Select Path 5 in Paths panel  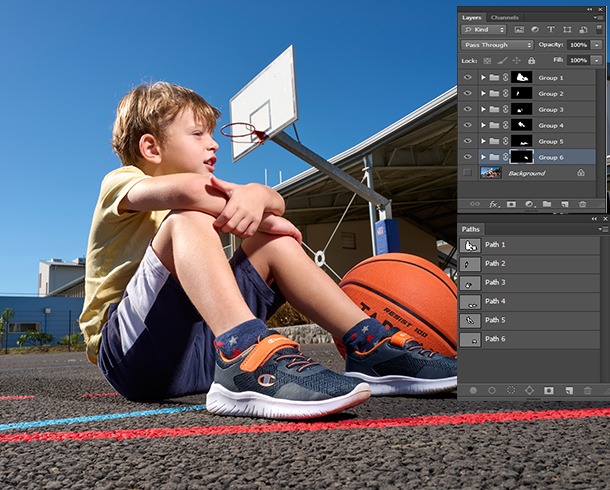[529, 320]
